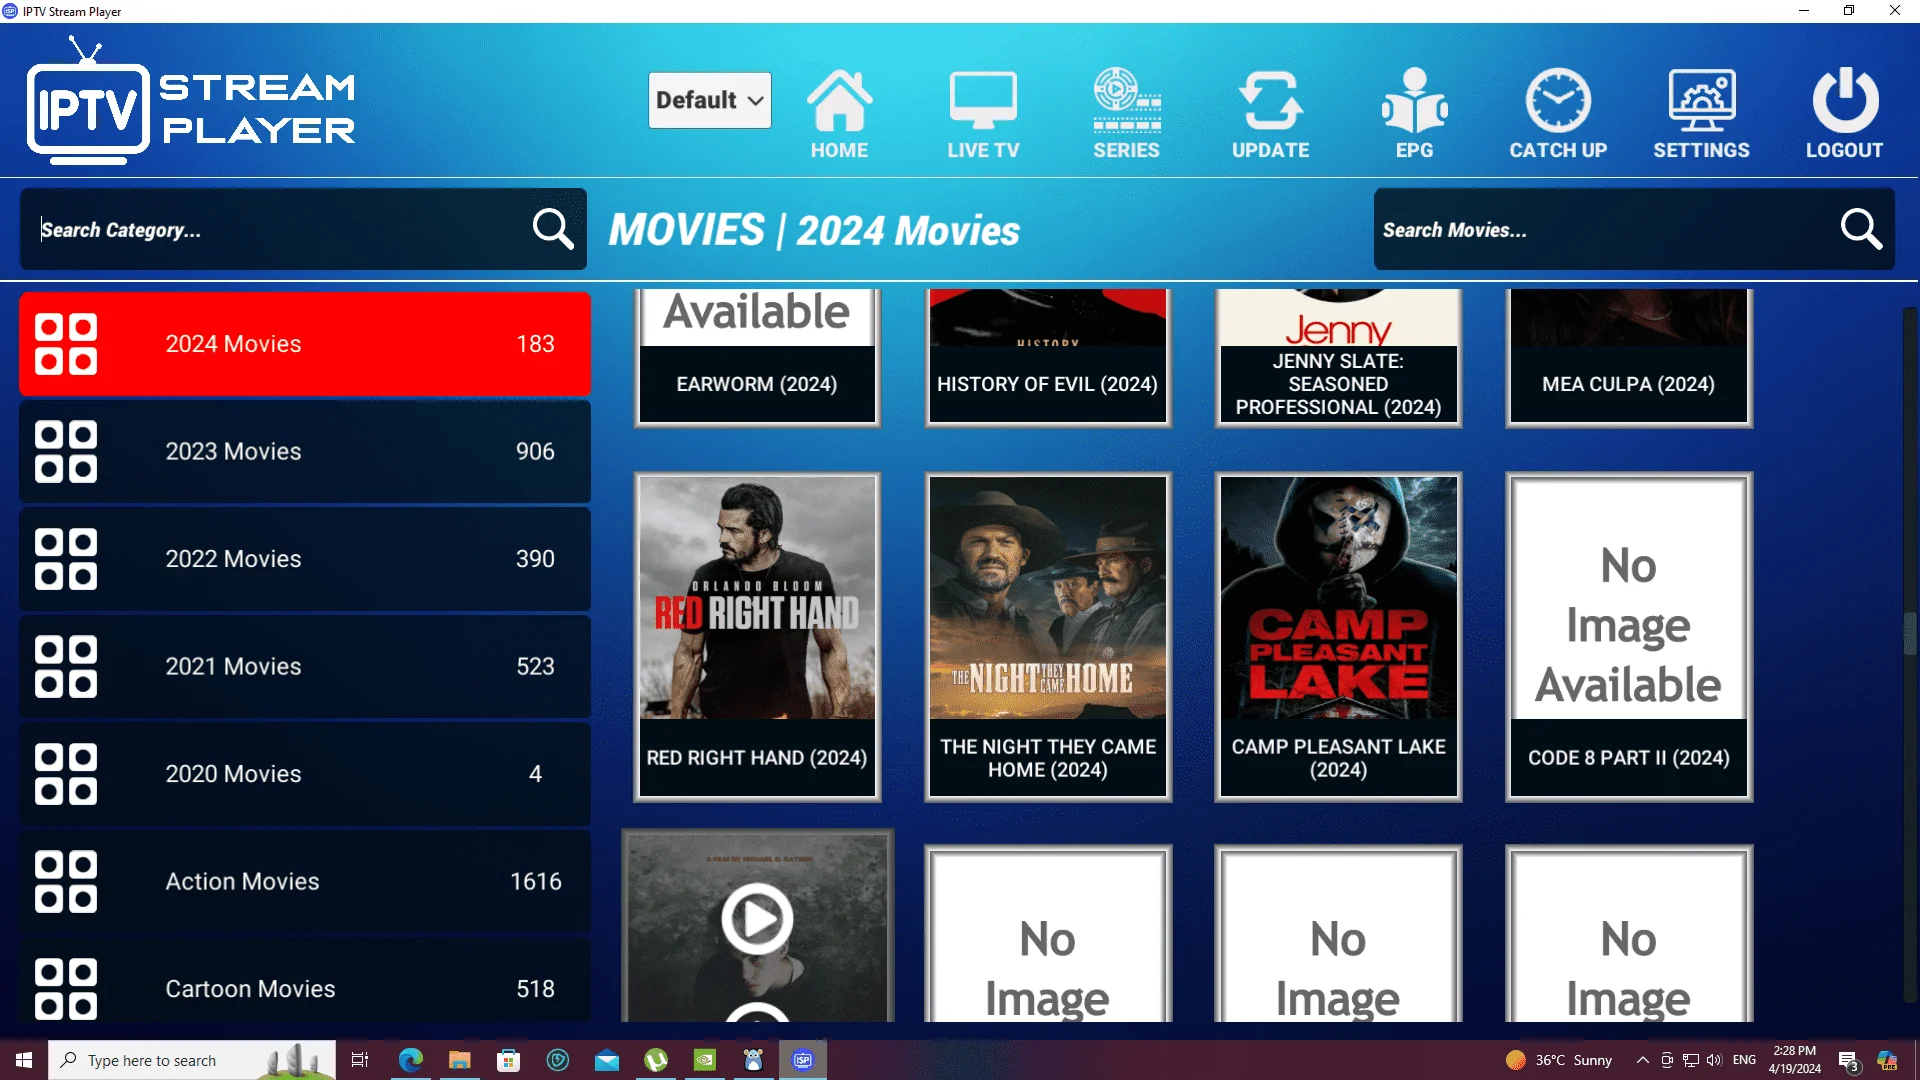Open the Series section icon
The width and height of the screenshot is (1920, 1080).
click(1126, 100)
